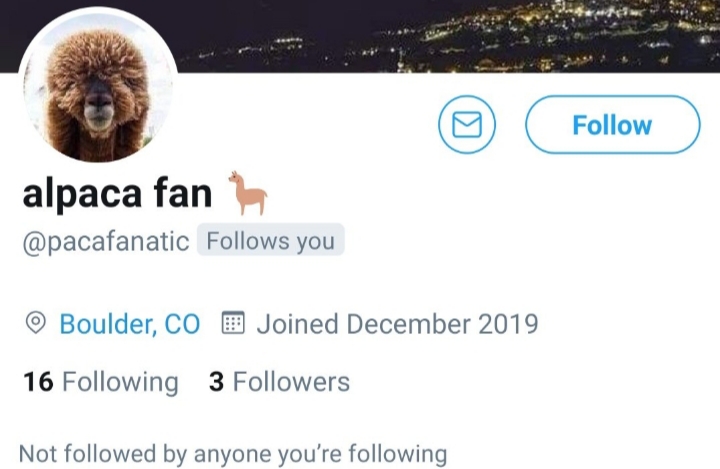Open the Boulder, CO location link
The image size is (720, 469).
[x=130, y=324]
